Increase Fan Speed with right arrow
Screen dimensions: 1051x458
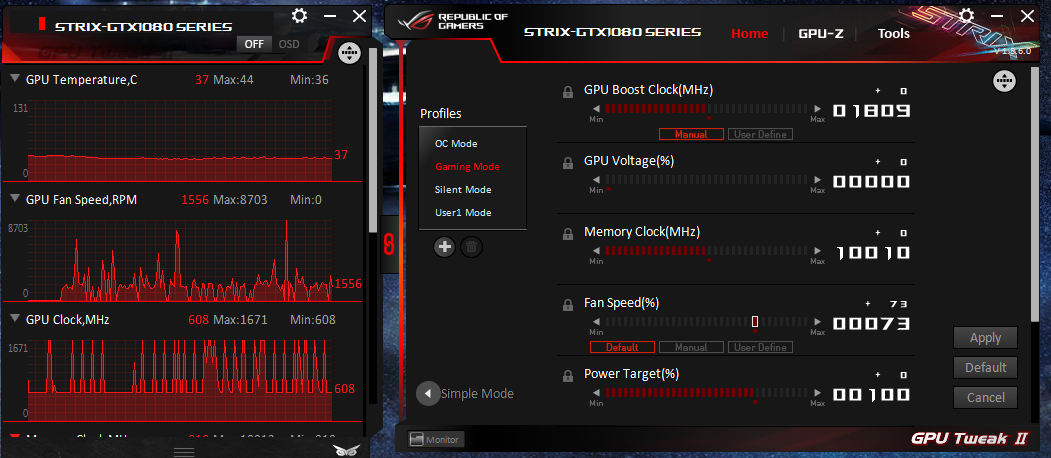pos(817,323)
